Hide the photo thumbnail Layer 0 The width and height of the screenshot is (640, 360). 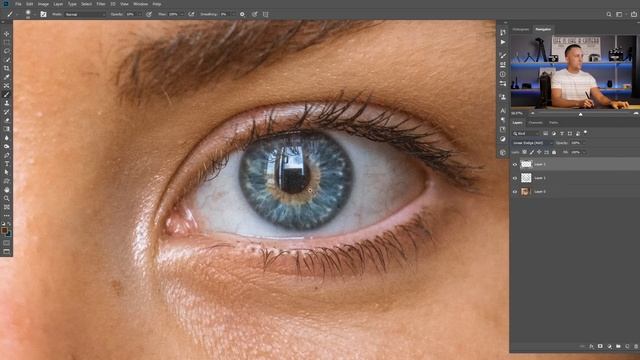pyautogui.click(x=515, y=191)
